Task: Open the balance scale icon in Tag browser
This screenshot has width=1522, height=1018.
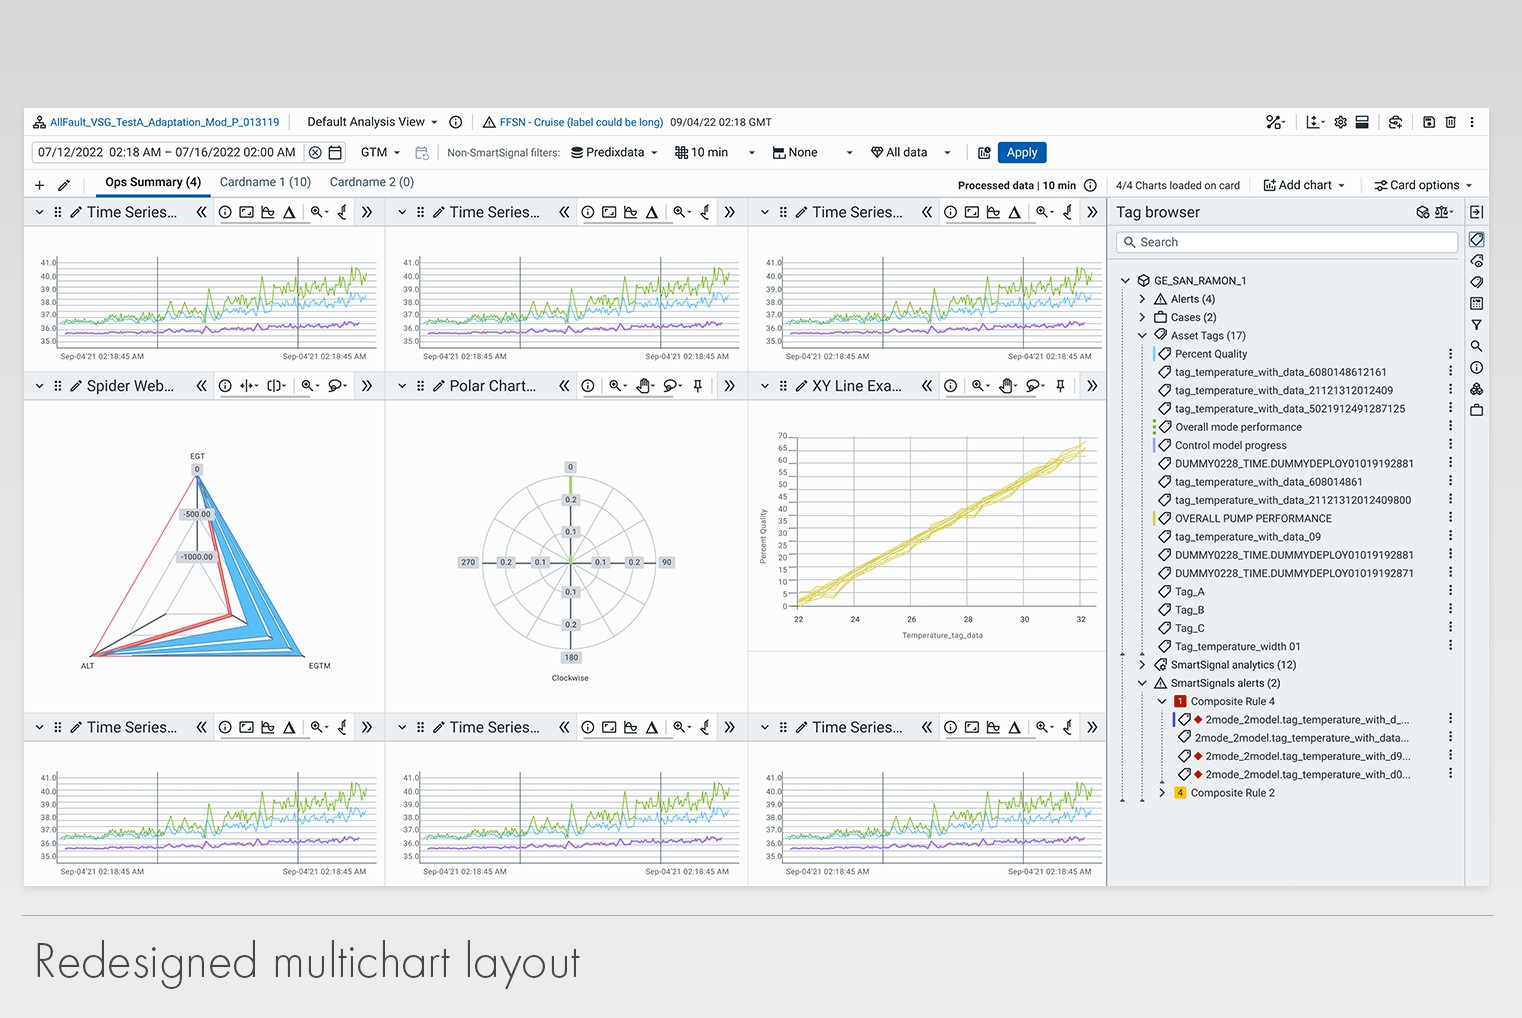Action: [x=1443, y=212]
